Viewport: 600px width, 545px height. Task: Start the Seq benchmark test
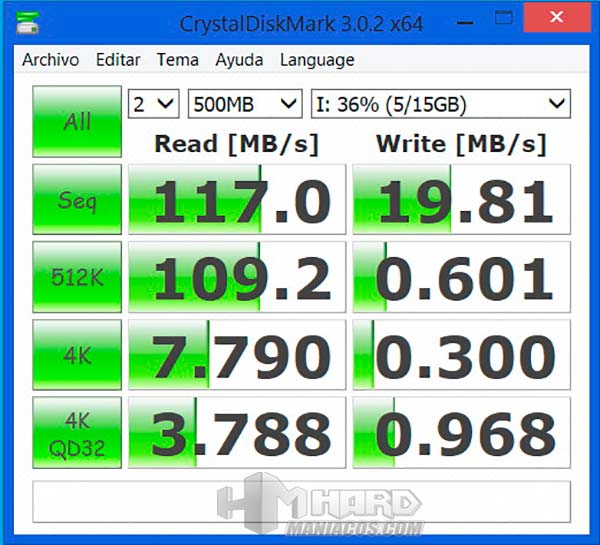pos(77,199)
